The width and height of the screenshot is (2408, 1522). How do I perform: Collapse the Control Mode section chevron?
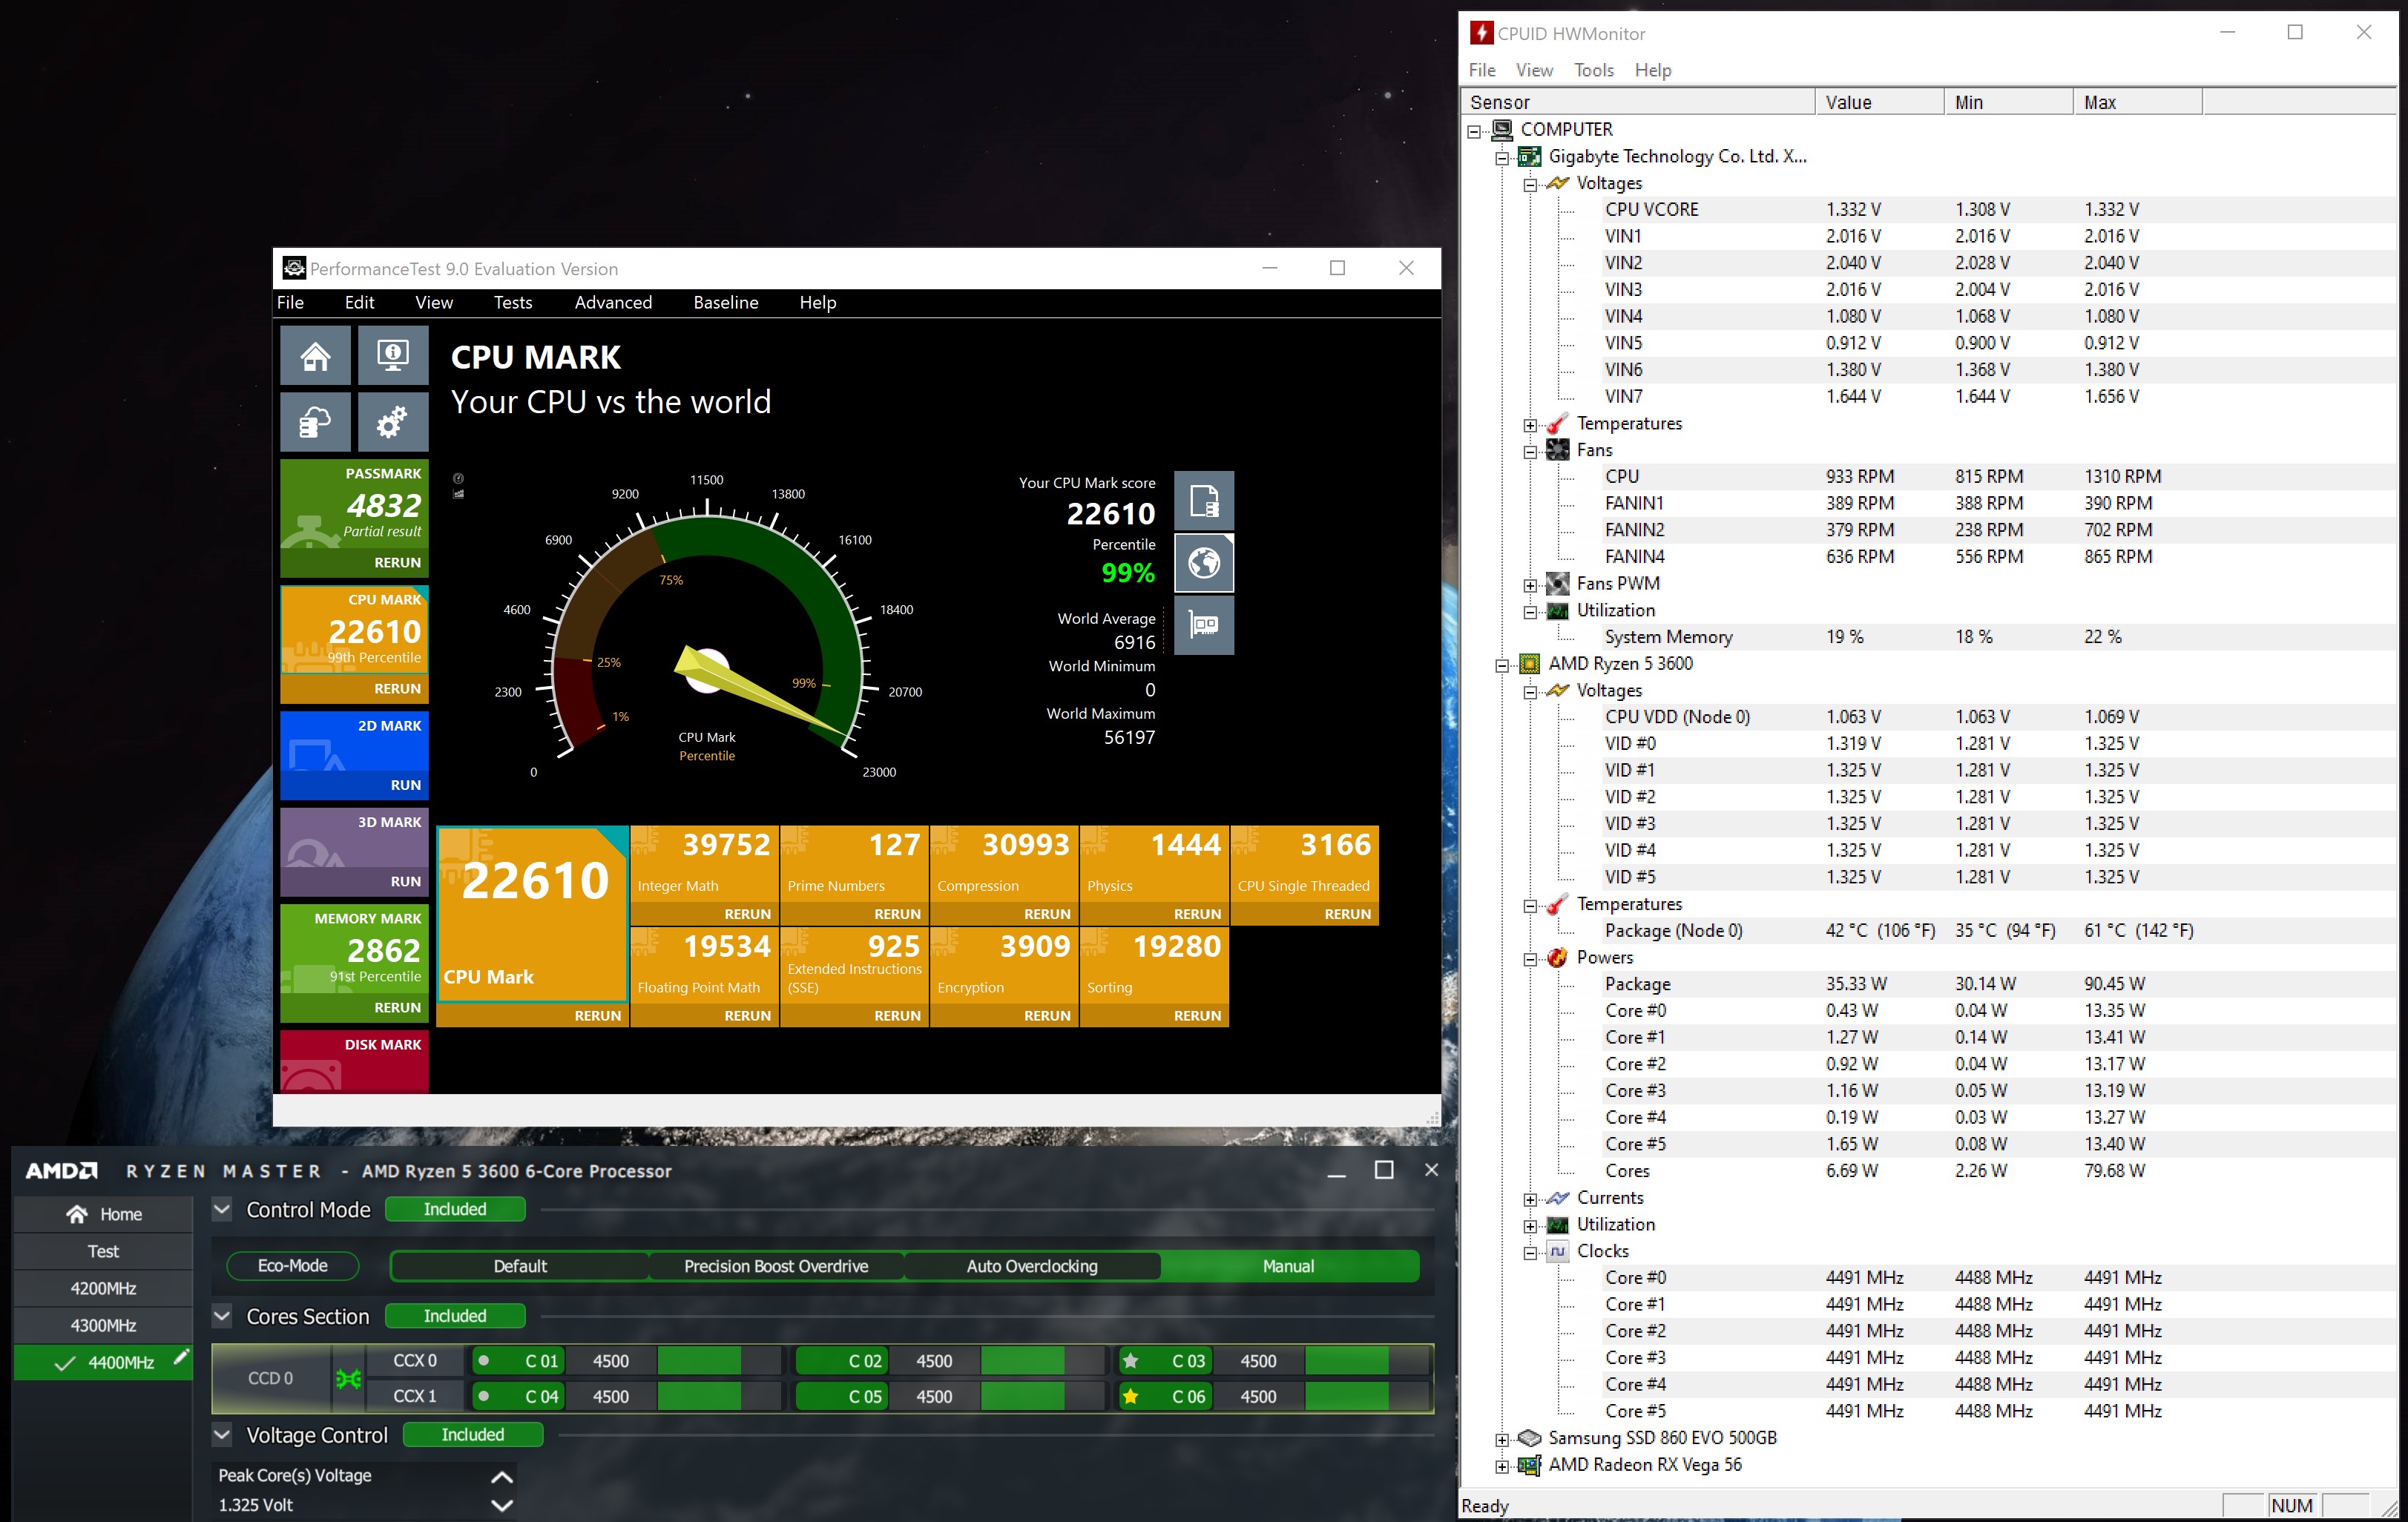222,1209
